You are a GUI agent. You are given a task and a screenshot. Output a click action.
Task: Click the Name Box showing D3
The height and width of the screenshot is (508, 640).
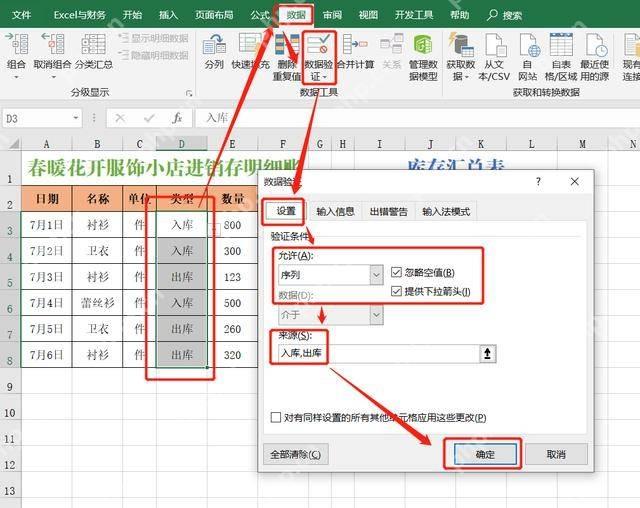pos(37,118)
